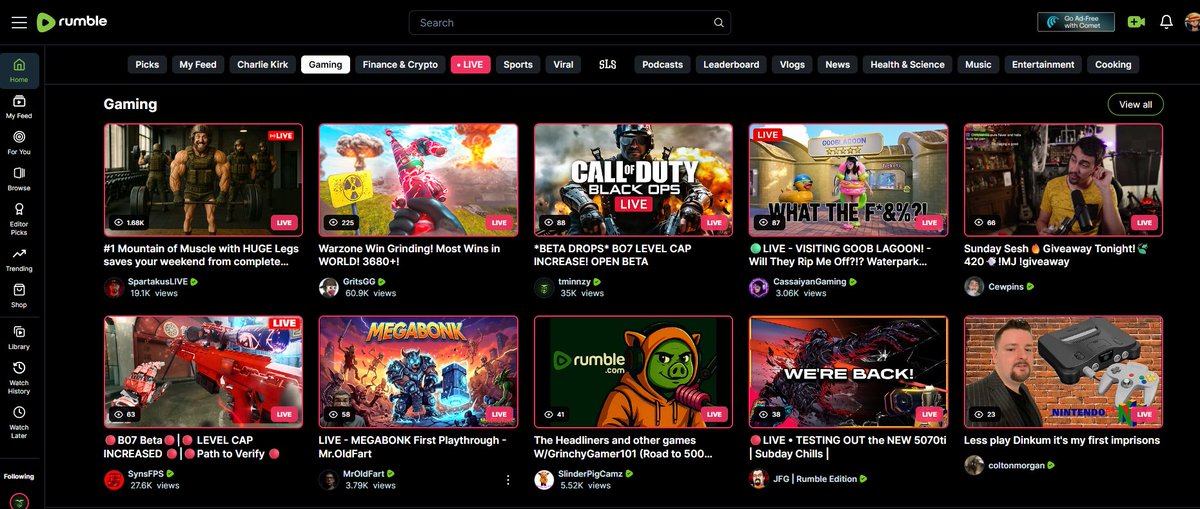The height and width of the screenshot is (509, 1200).
Task: Select the Picks category tab
Action: 147,64
